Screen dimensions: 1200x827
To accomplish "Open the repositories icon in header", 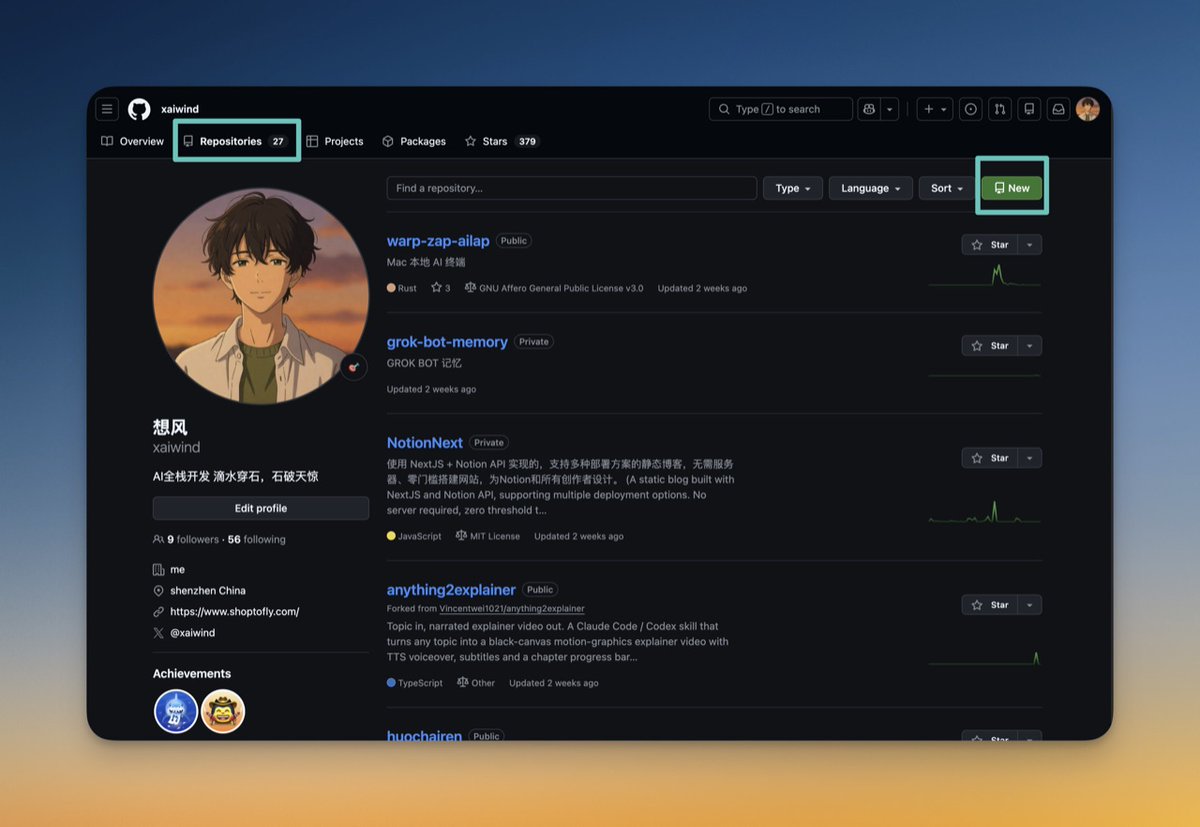I will tap(1029, 109).
